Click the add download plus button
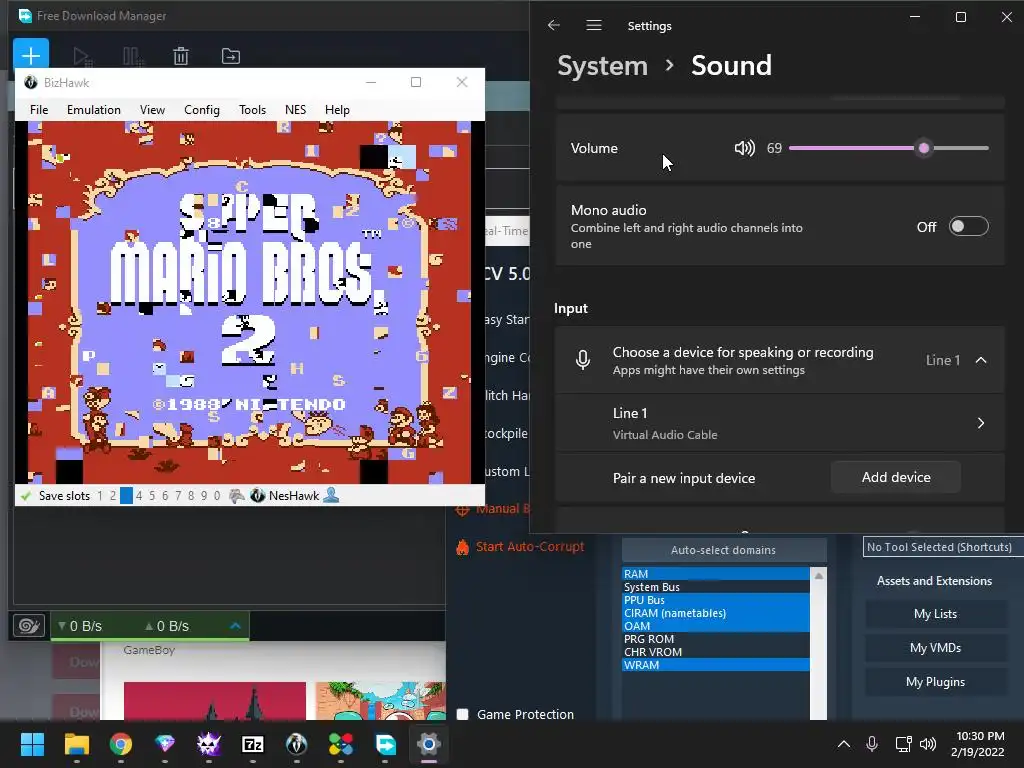The image size is (1024, 768). pyautogui.click(x=31, y=56)
